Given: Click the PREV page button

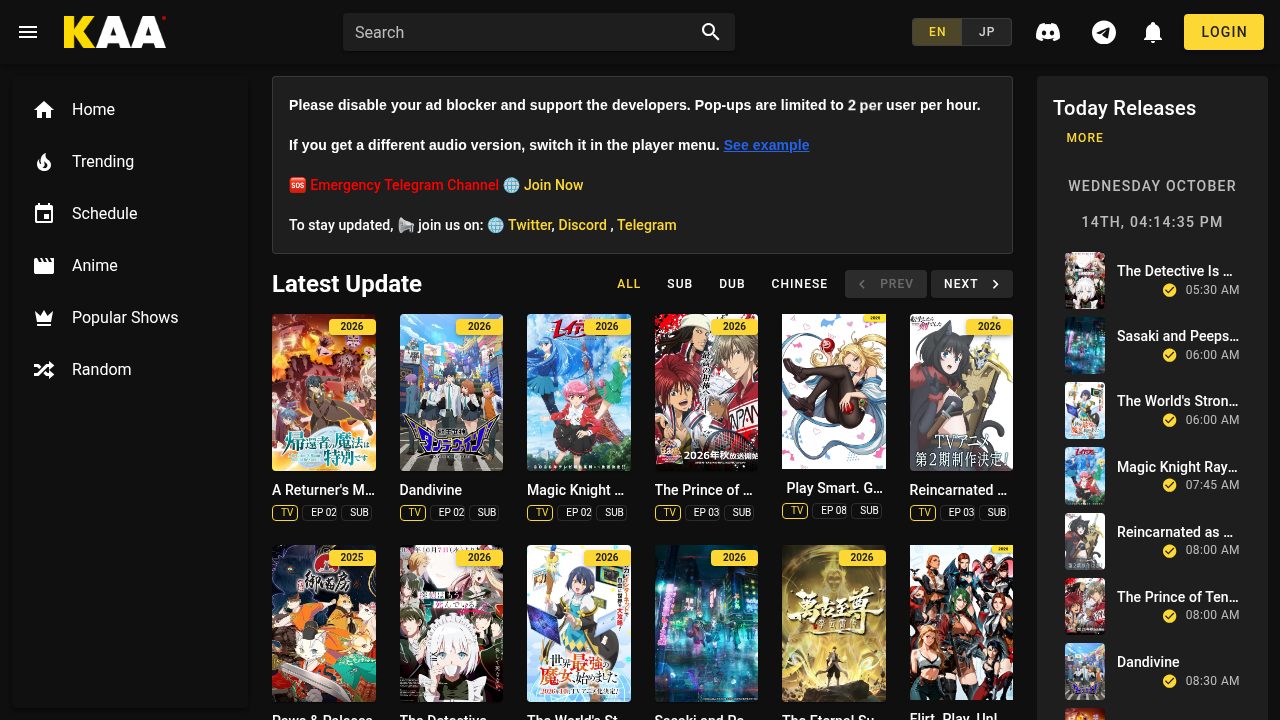Looking at the screenshot, I should tap(886, 284).
